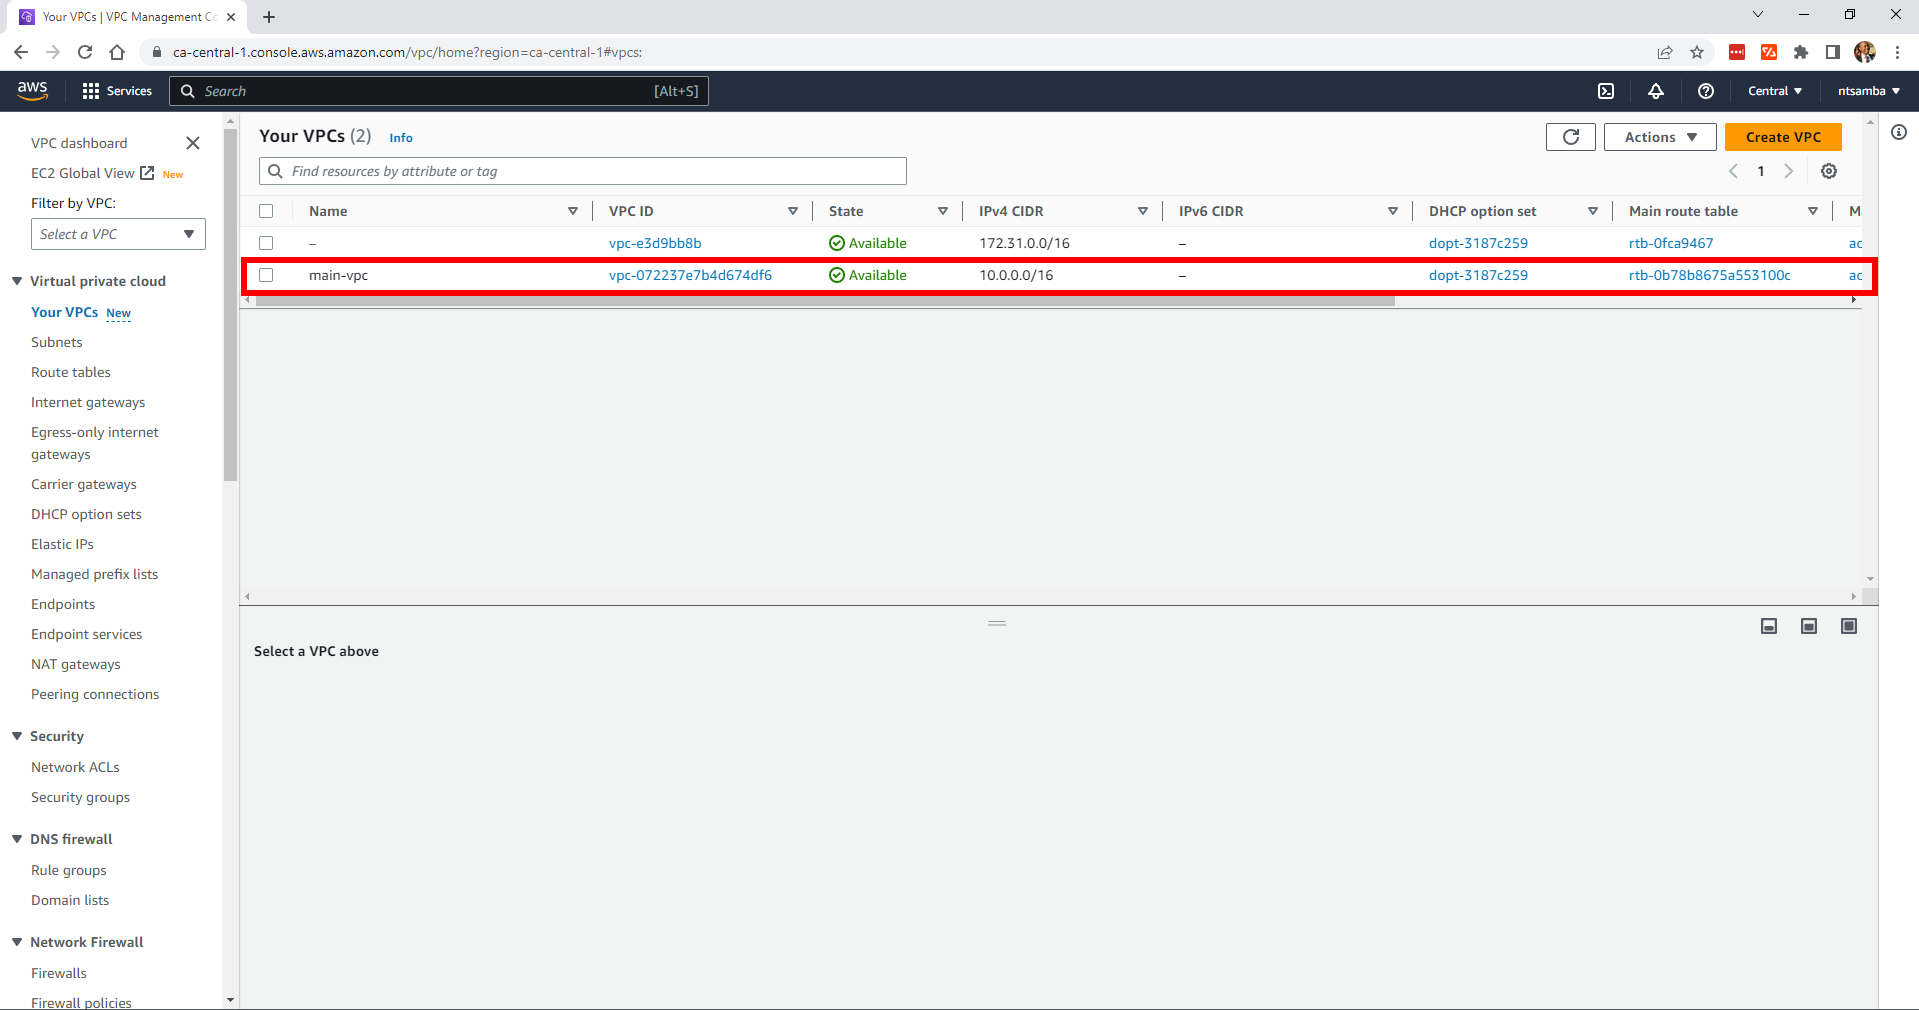
Task: Expand the Central region selector
Action: [1774, 91]
